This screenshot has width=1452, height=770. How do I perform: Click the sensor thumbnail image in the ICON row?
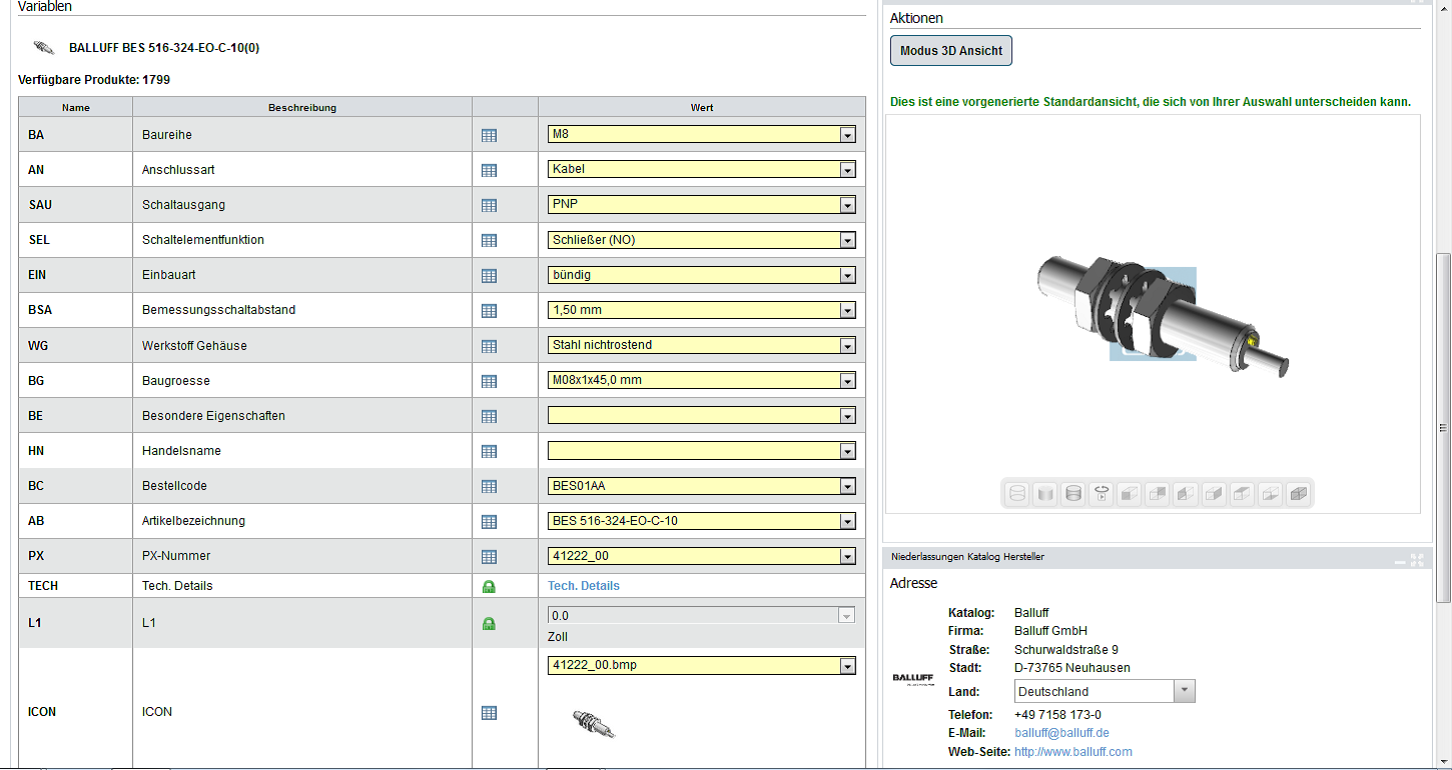[x=594, y=723]
